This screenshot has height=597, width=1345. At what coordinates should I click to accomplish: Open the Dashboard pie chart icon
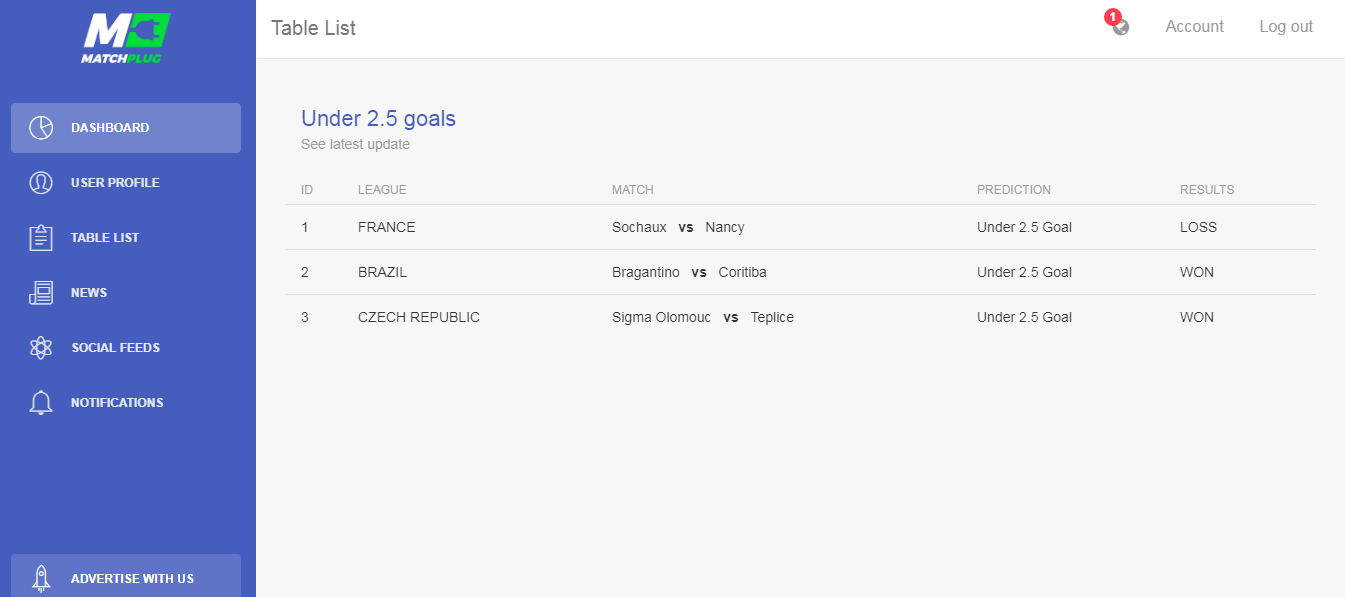41,128
